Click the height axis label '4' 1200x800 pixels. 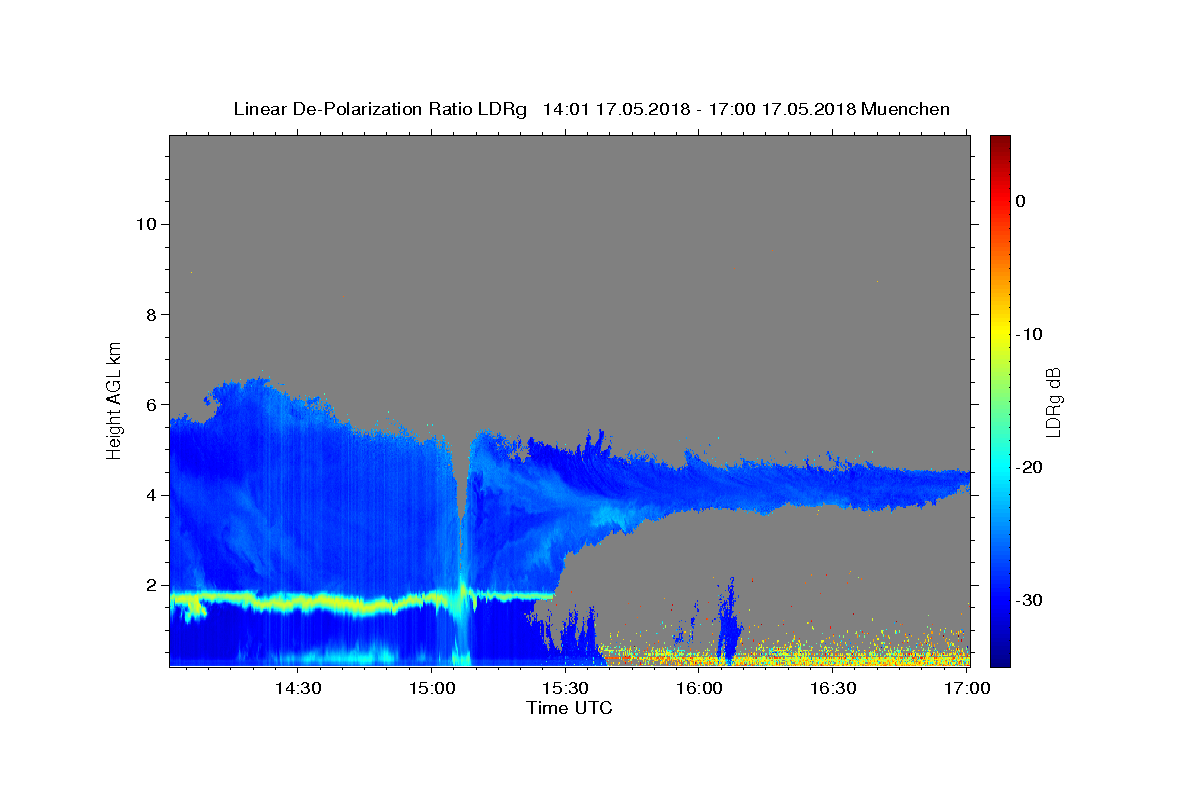coord(150,496)
